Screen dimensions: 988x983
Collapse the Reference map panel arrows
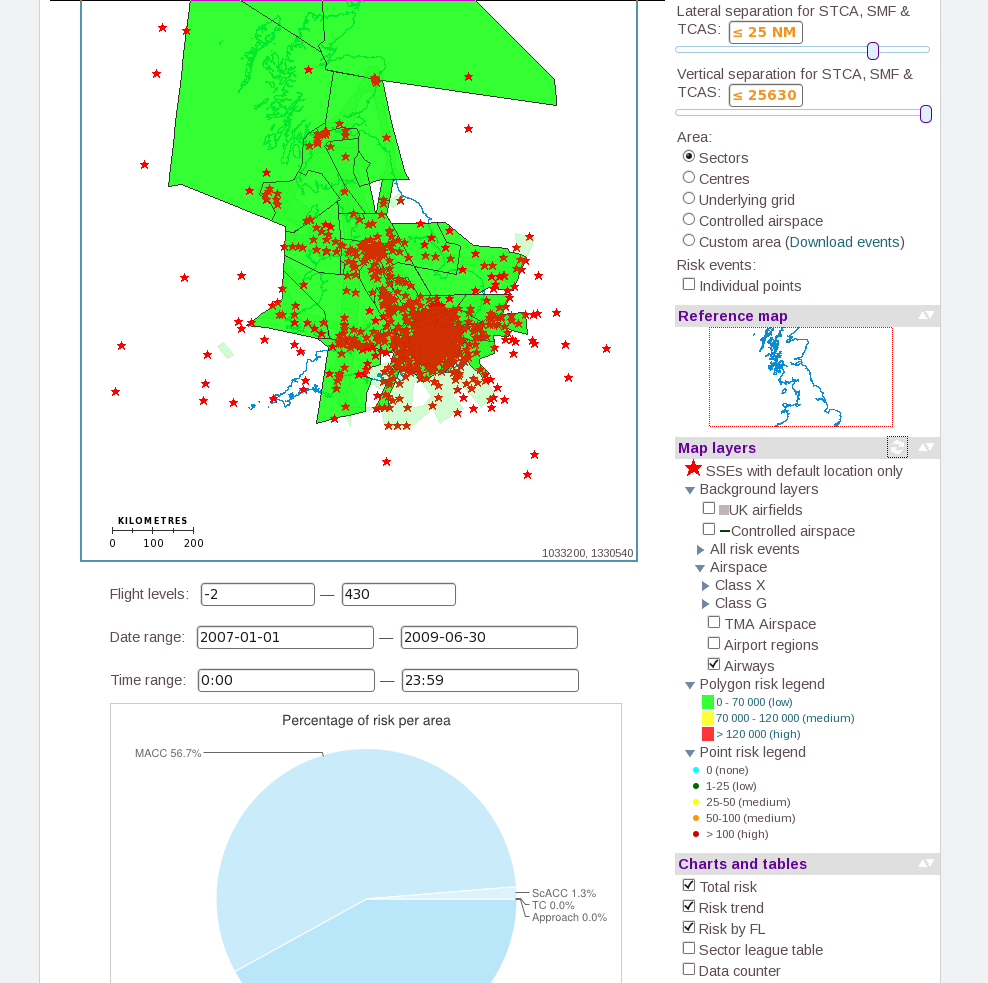click(926, 315)
